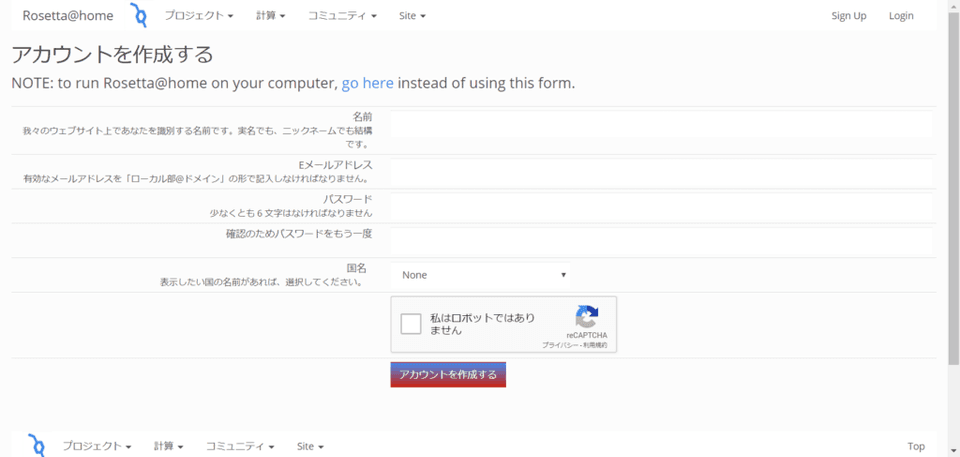Click the Sign Up link
This screenshot has width=960, height=457.
click(x=848, y=16)
